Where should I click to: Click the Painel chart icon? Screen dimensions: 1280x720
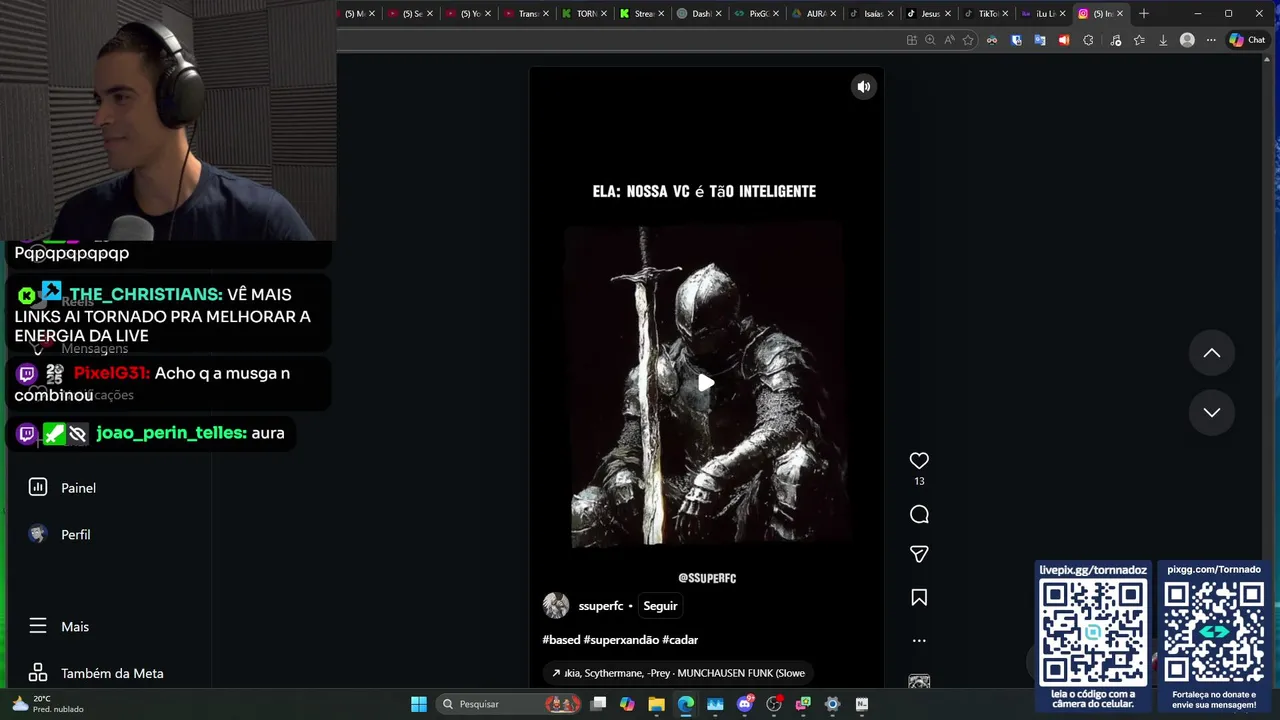click(38, 487)
